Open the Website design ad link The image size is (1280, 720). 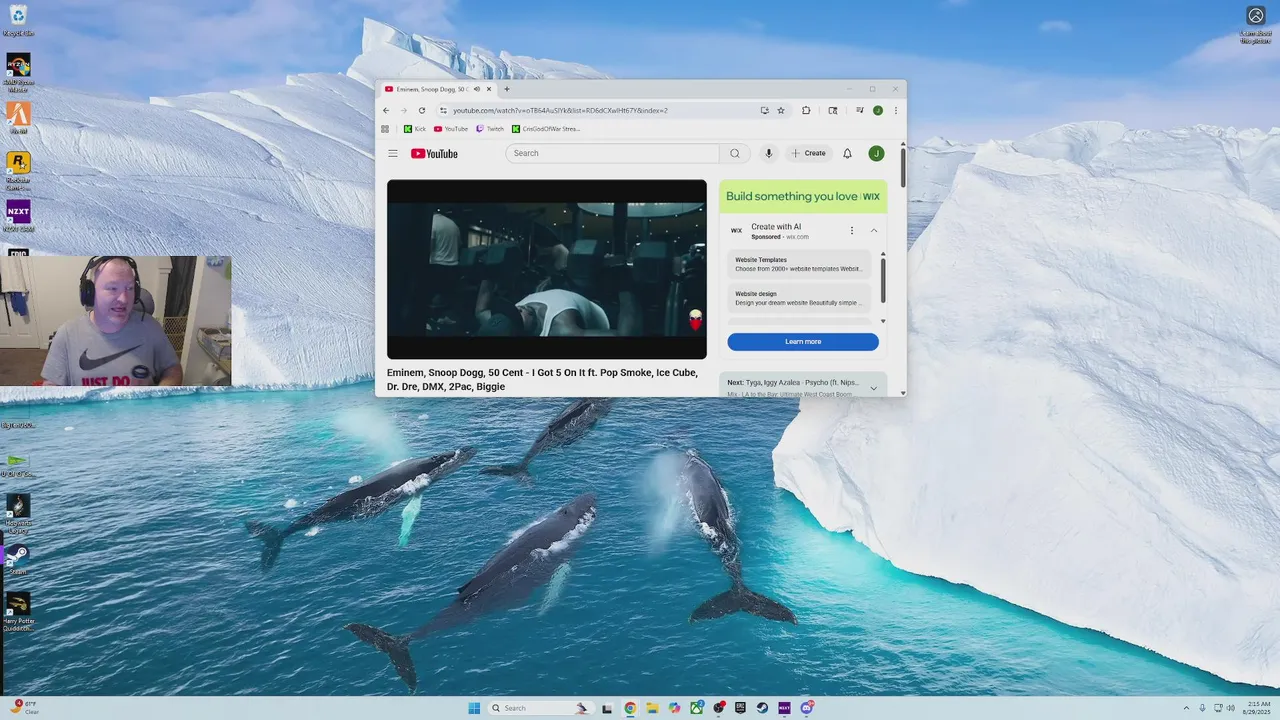[799, 298]
